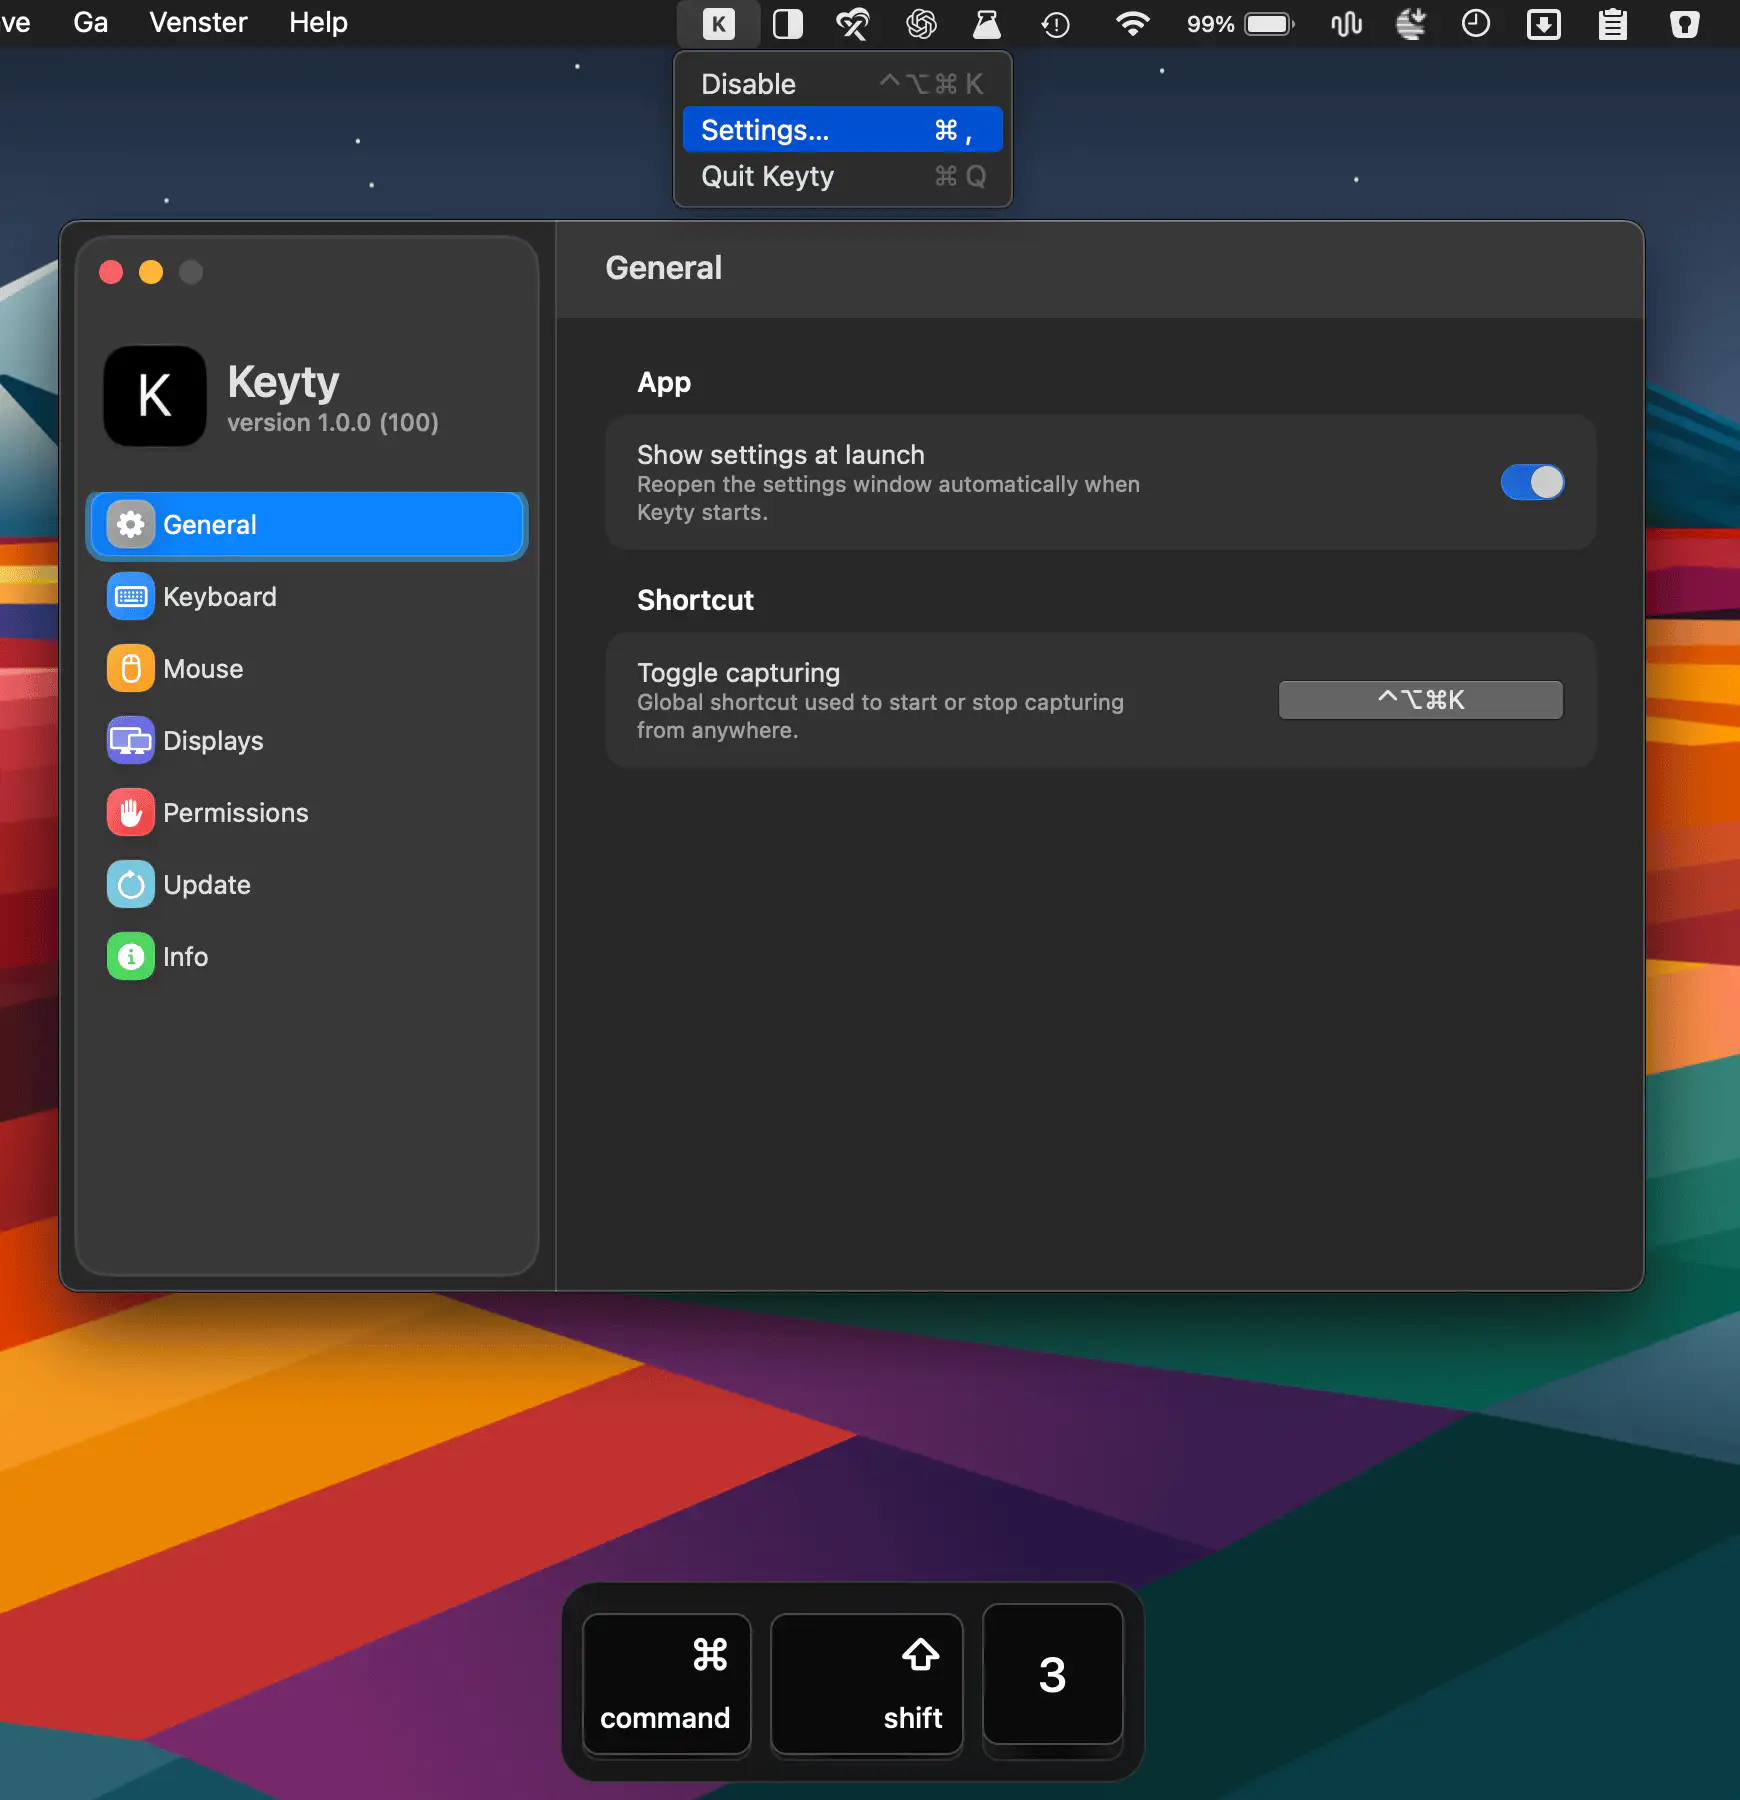The height and width of the screenshot is (1800, 1740).
Task: Click the orange mouse icon in the sidebar
Action: coord(131,669)
